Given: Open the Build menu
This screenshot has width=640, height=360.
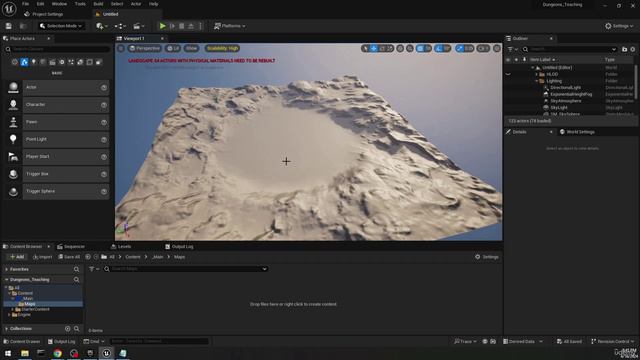Looking at the screenshot, I should click(98, 4).
